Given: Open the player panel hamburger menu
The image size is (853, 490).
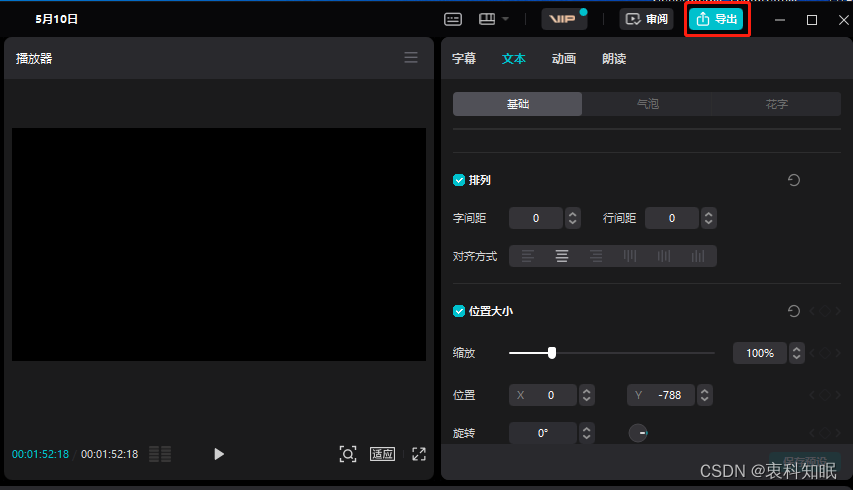Looking at the screenshot, I should click(x=411, y=58).
